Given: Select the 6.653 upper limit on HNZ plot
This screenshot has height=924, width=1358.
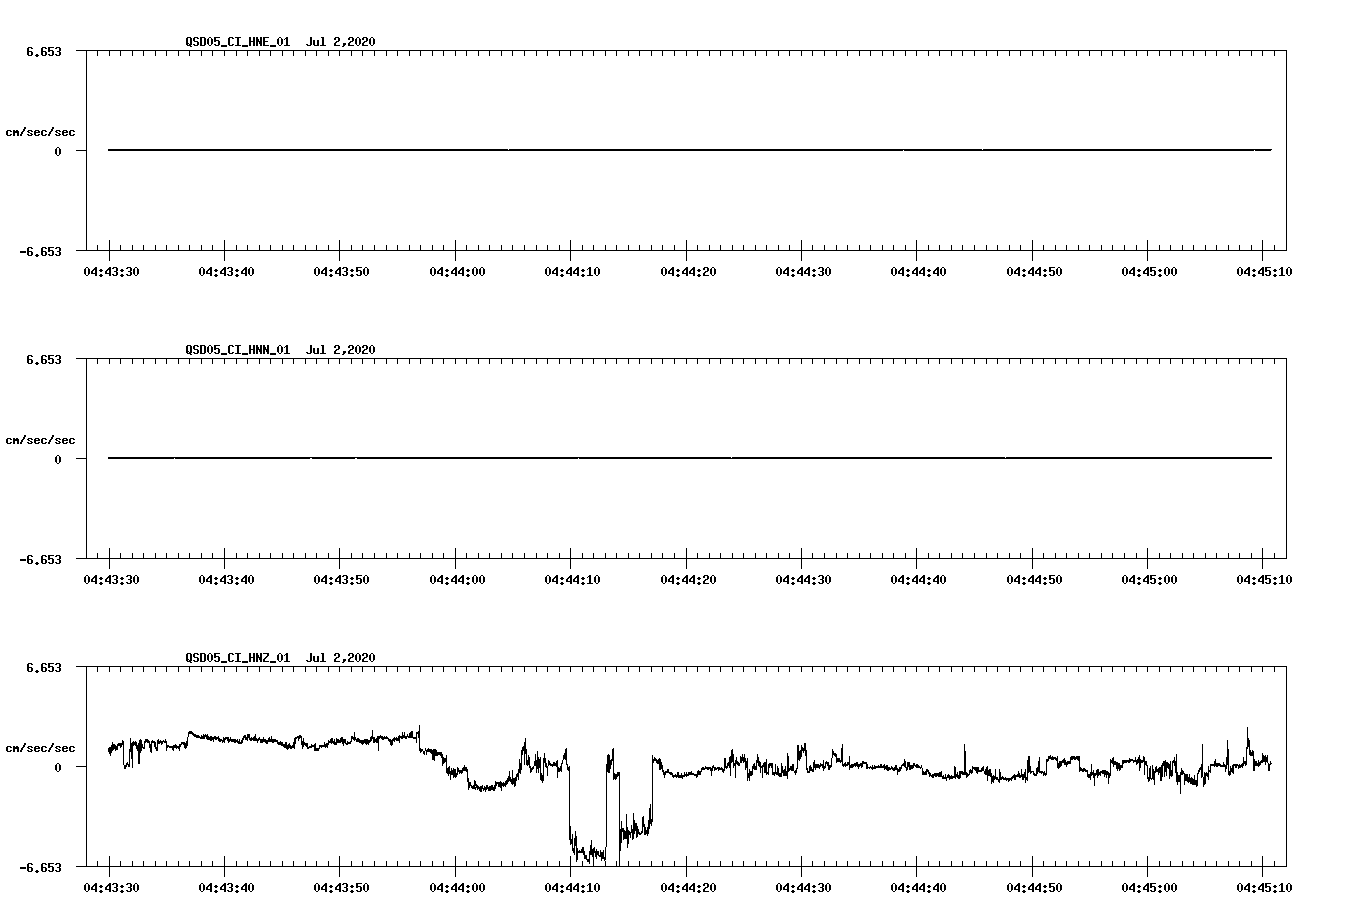Looking at the screenshot, I should (x=44, y=667).
